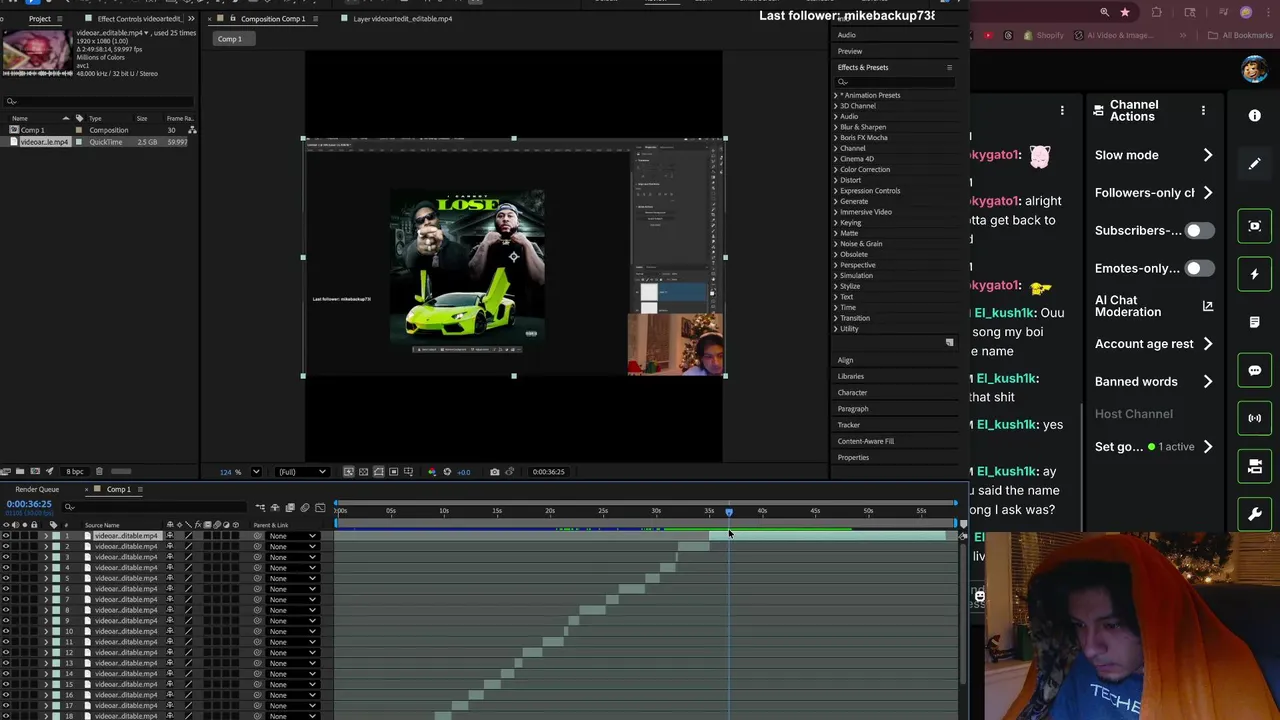This screenshot has height=720, width=1280.
Task: Select the Comp 1 timeline tab
Action: tap(118, 490)
